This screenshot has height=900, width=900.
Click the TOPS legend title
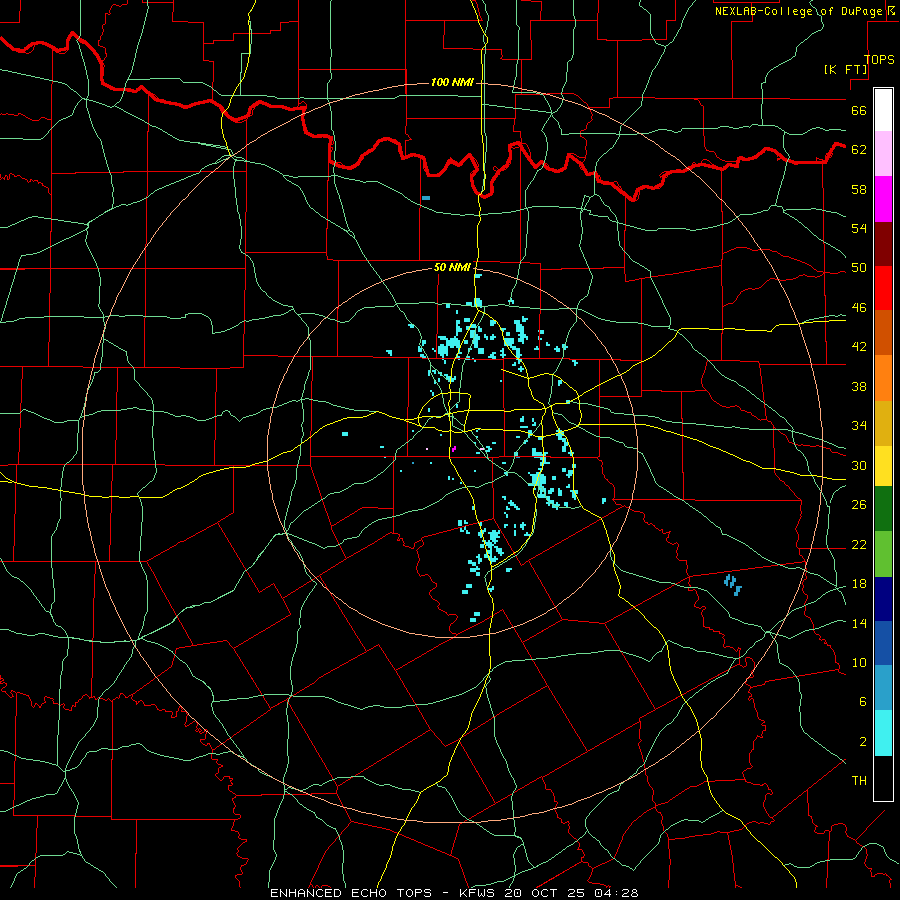(x=879, y=60)
